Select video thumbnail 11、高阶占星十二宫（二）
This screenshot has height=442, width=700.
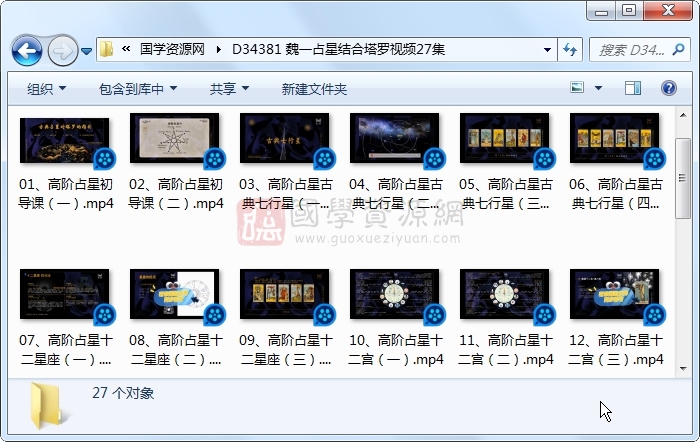coord(505,294)
